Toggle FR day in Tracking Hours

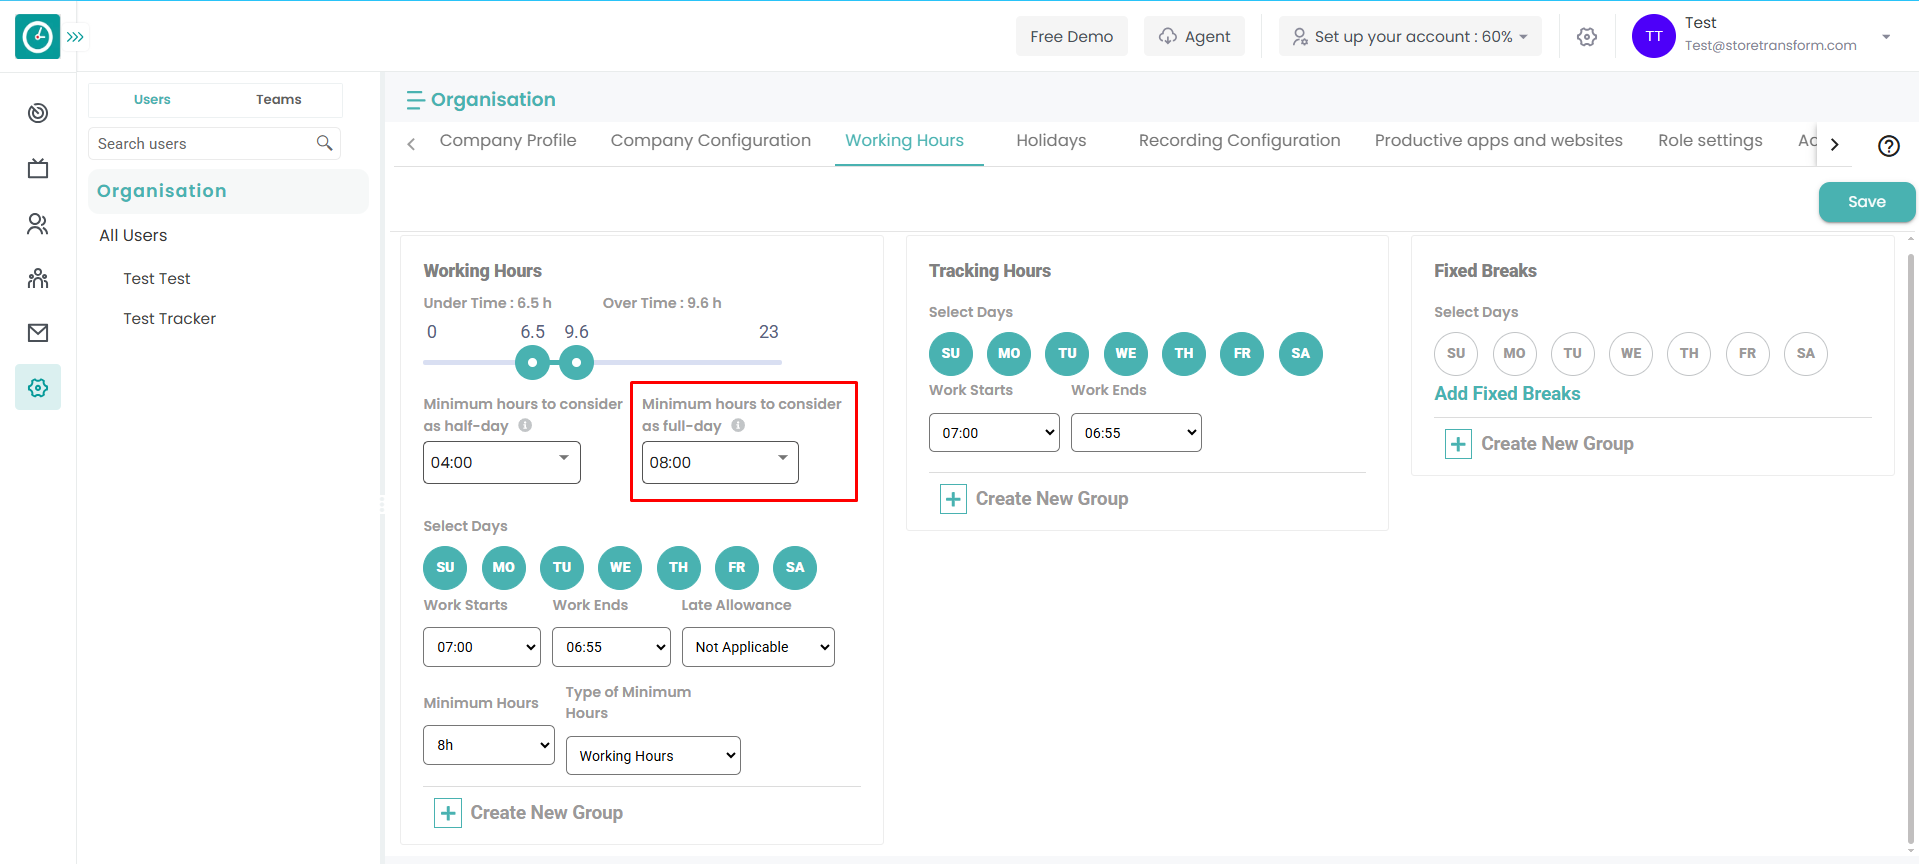(1242, 353)
